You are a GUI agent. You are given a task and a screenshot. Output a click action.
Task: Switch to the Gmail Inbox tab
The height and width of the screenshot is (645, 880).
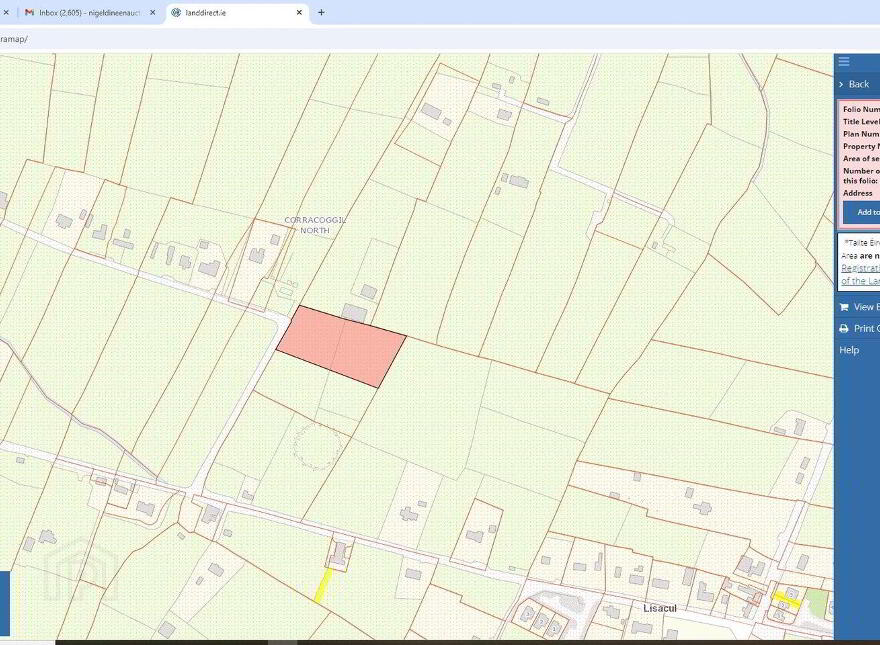[x=90, y=12]
